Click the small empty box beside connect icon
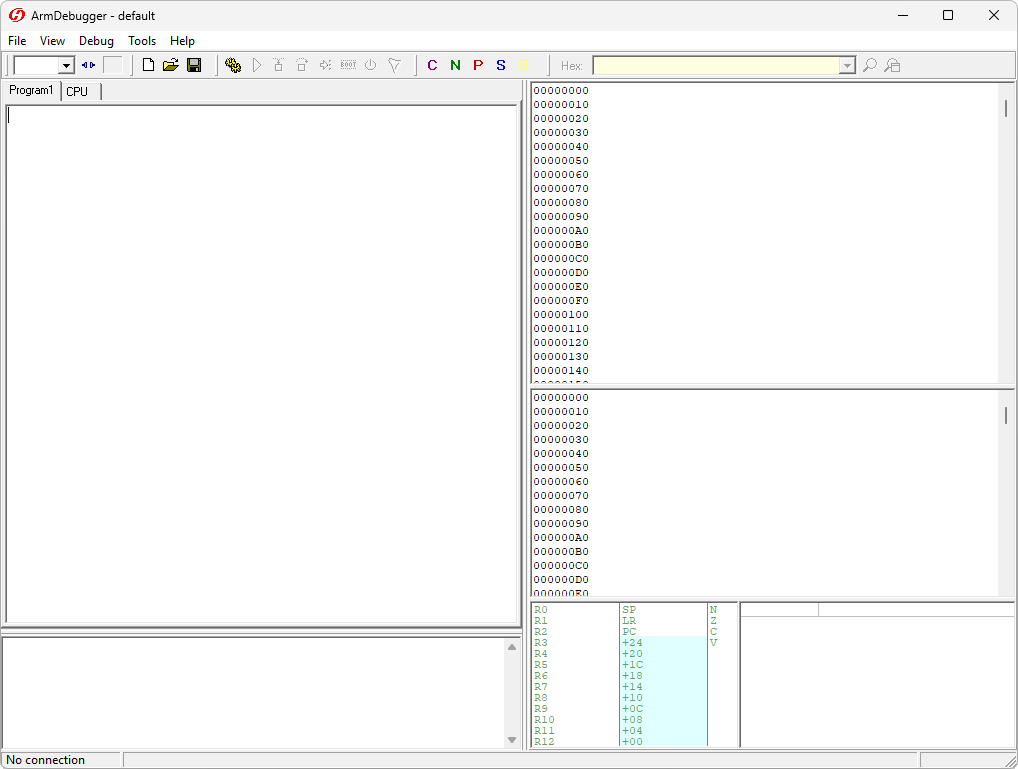This screenshot has height=769, width=1018. click(x=113, y=65)
